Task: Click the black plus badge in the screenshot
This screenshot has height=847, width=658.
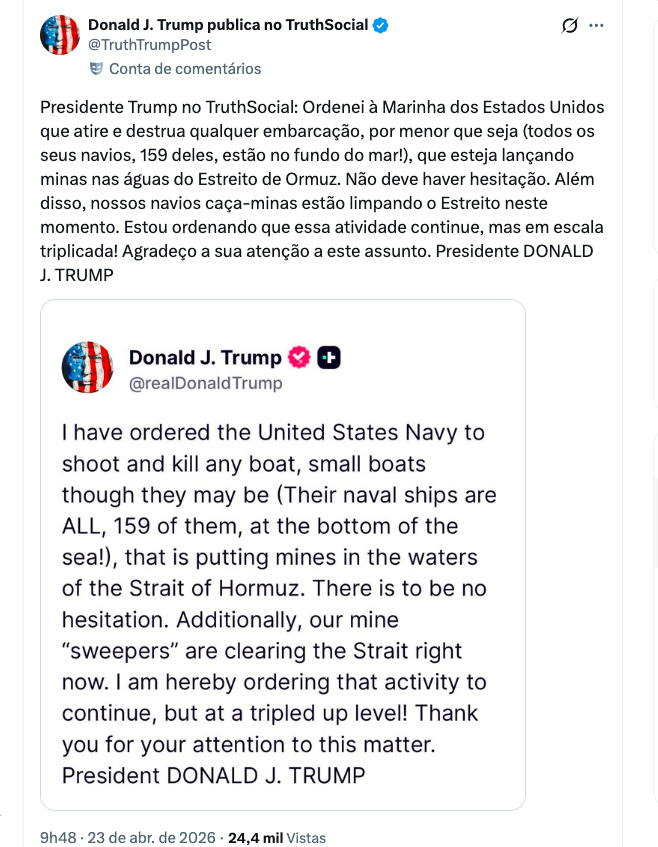Action: point(329,358)
